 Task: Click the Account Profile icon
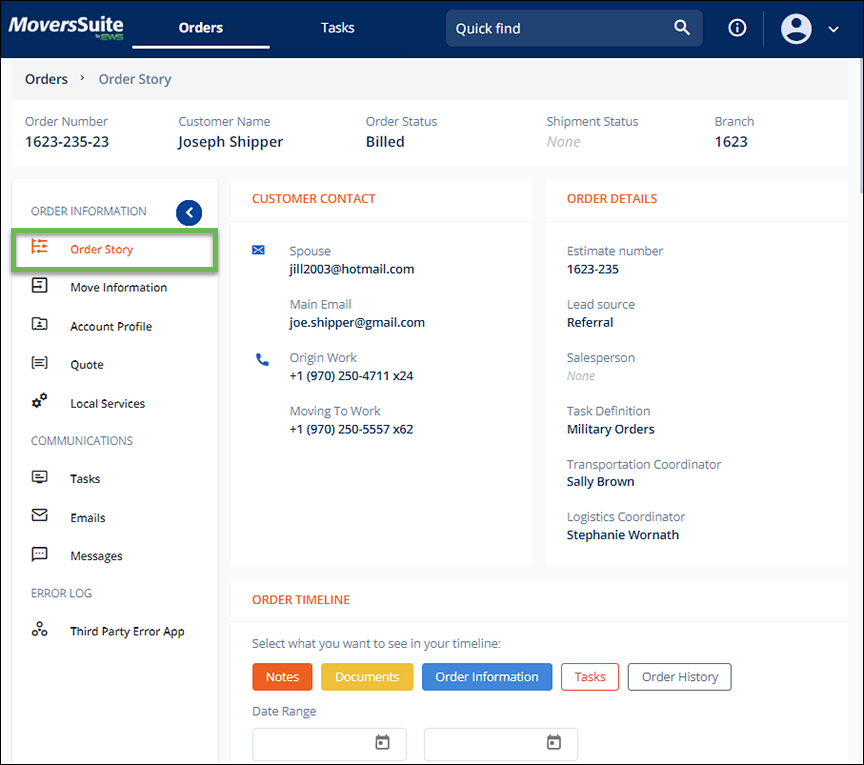coord(38,325)
